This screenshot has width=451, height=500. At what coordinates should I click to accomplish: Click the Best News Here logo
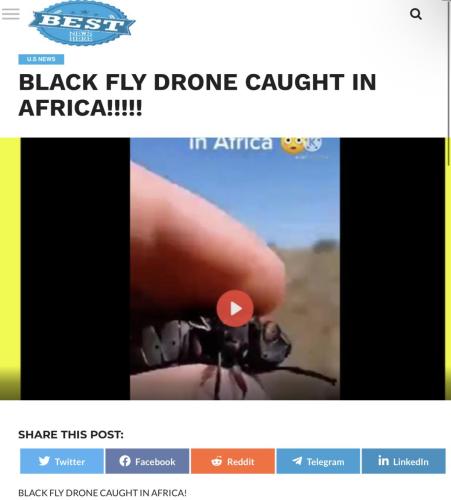point(82,23)
